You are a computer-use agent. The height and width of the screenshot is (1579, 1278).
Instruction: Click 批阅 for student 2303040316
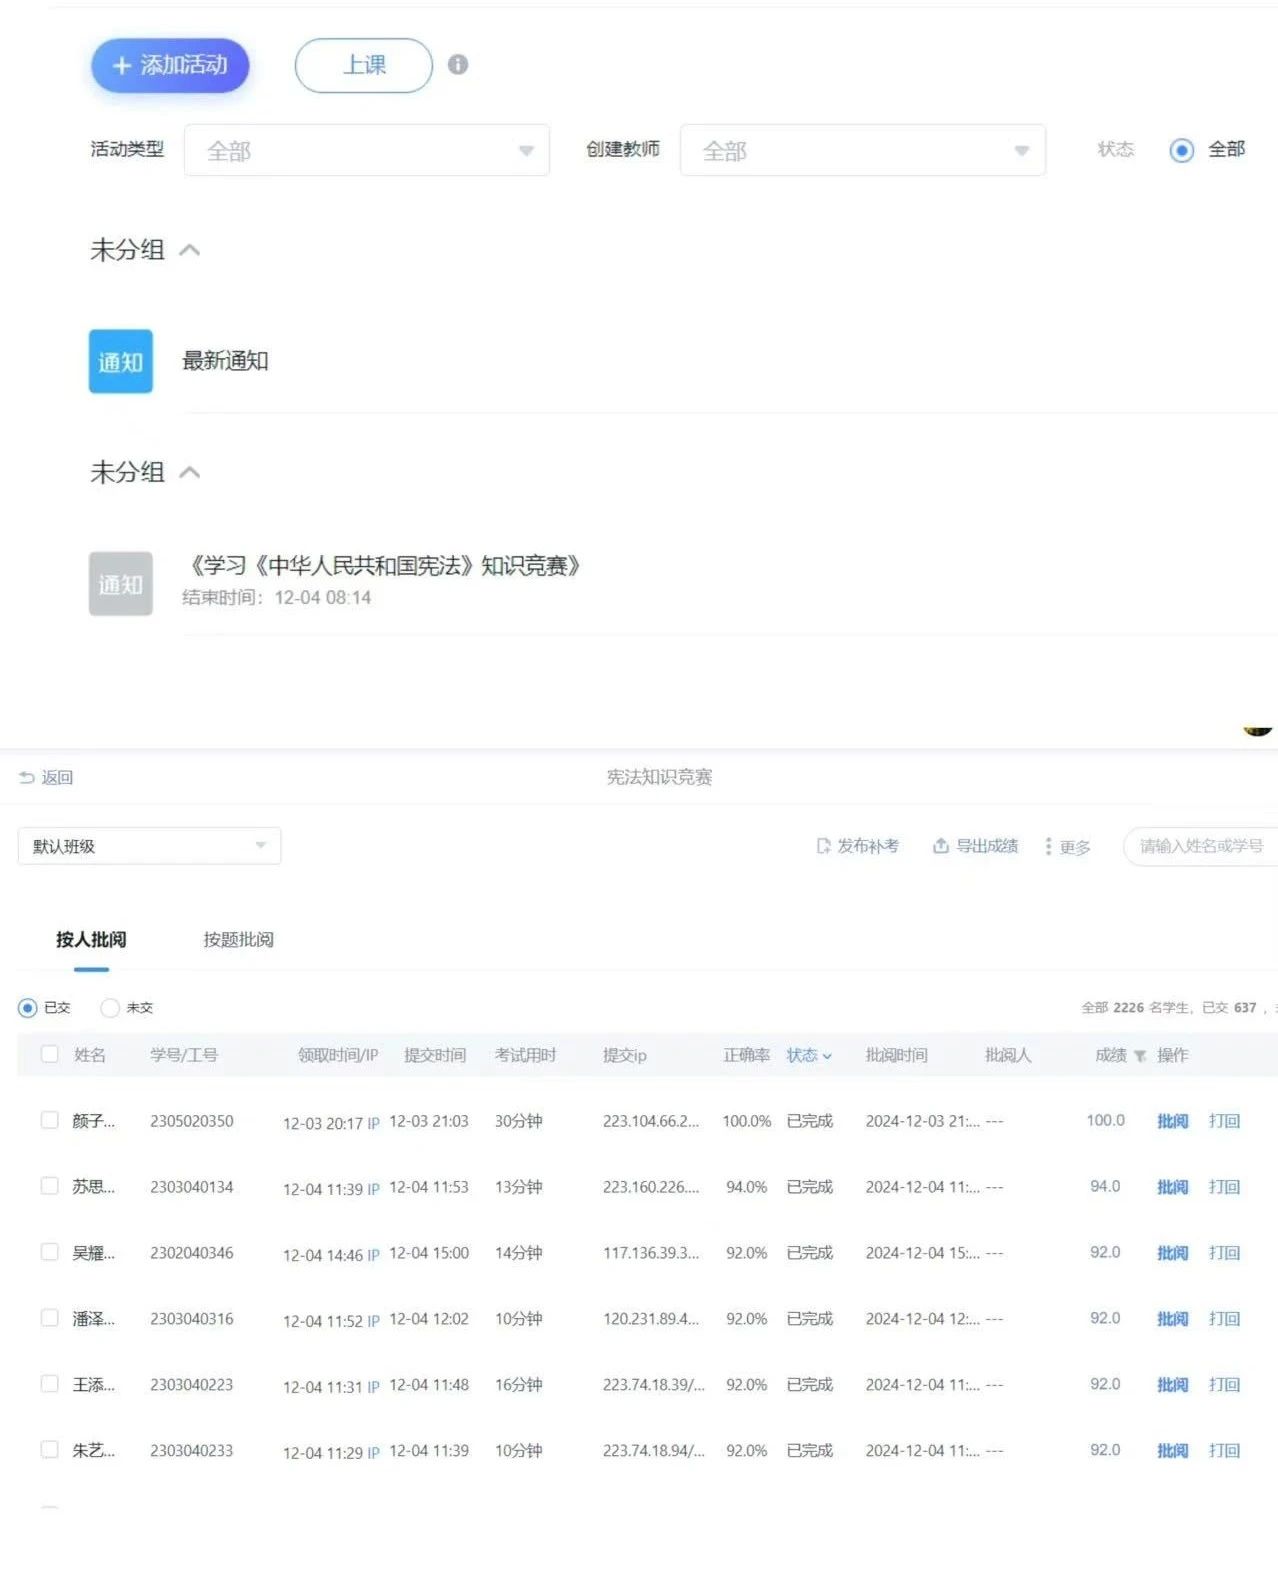(1173, 1319)
